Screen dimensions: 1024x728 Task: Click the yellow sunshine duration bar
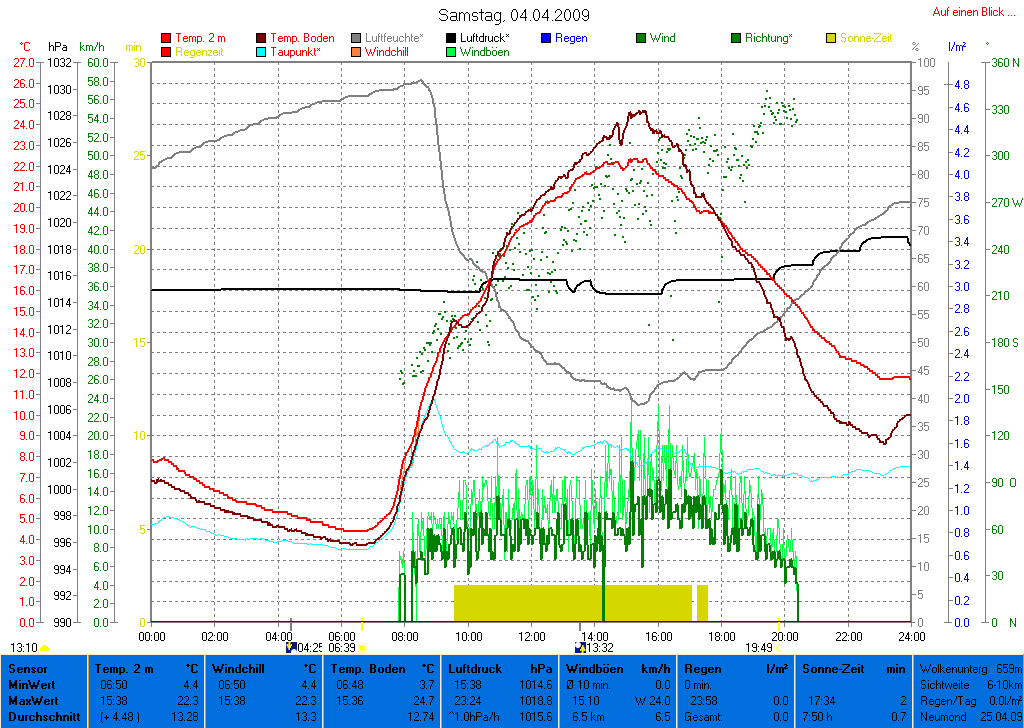tap(572, 603)
